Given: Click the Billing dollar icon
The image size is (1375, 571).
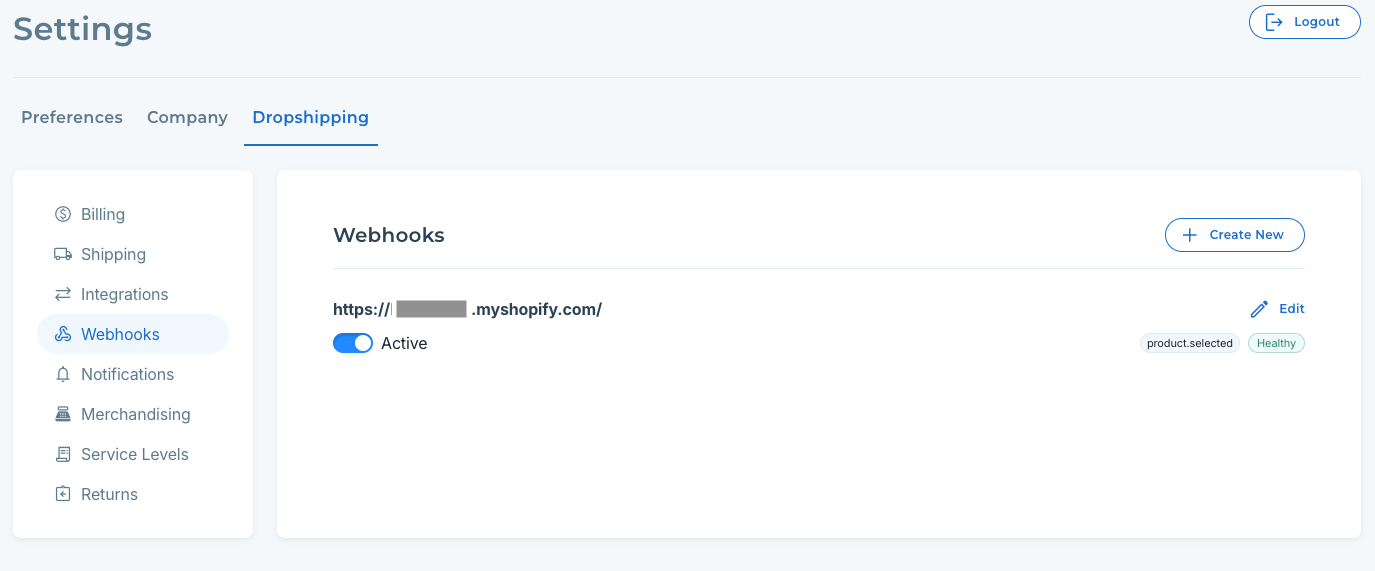Looking at the screenshot, I should [63, 214].
